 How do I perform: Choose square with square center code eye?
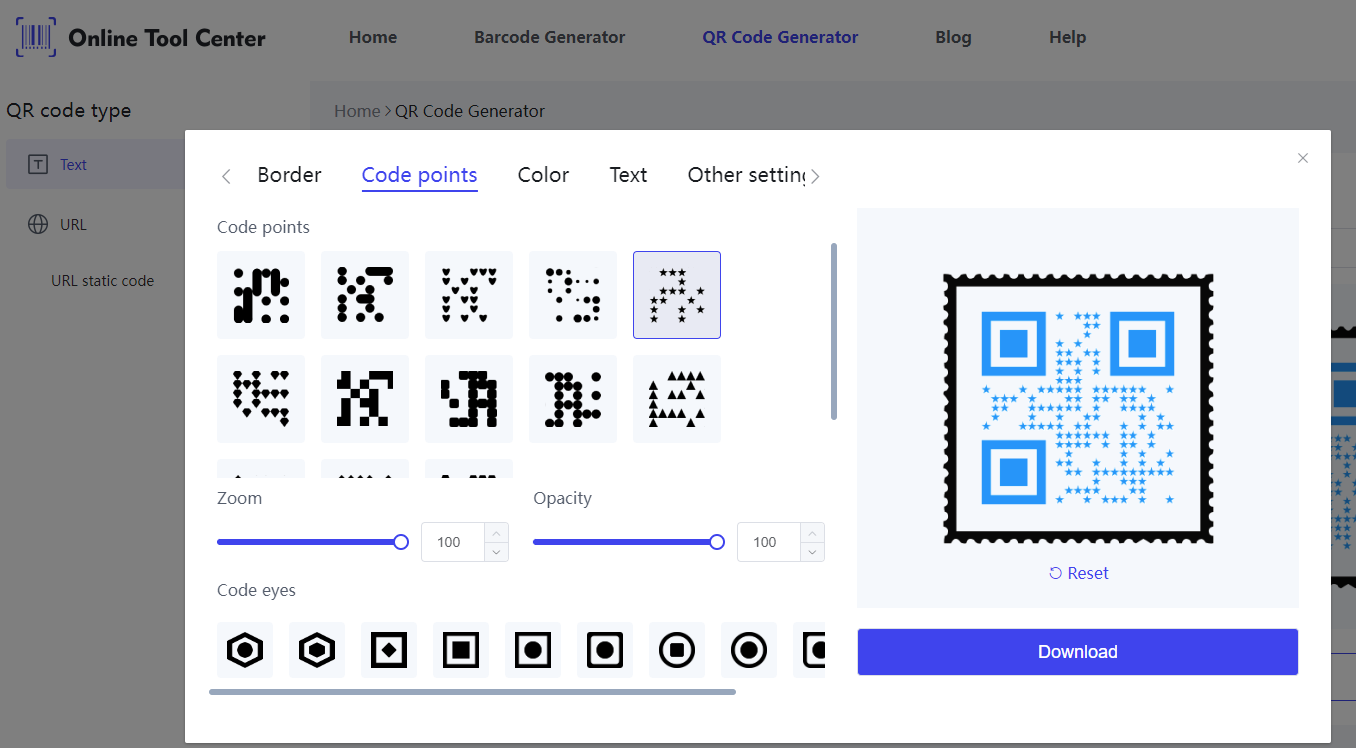(461, 650)
